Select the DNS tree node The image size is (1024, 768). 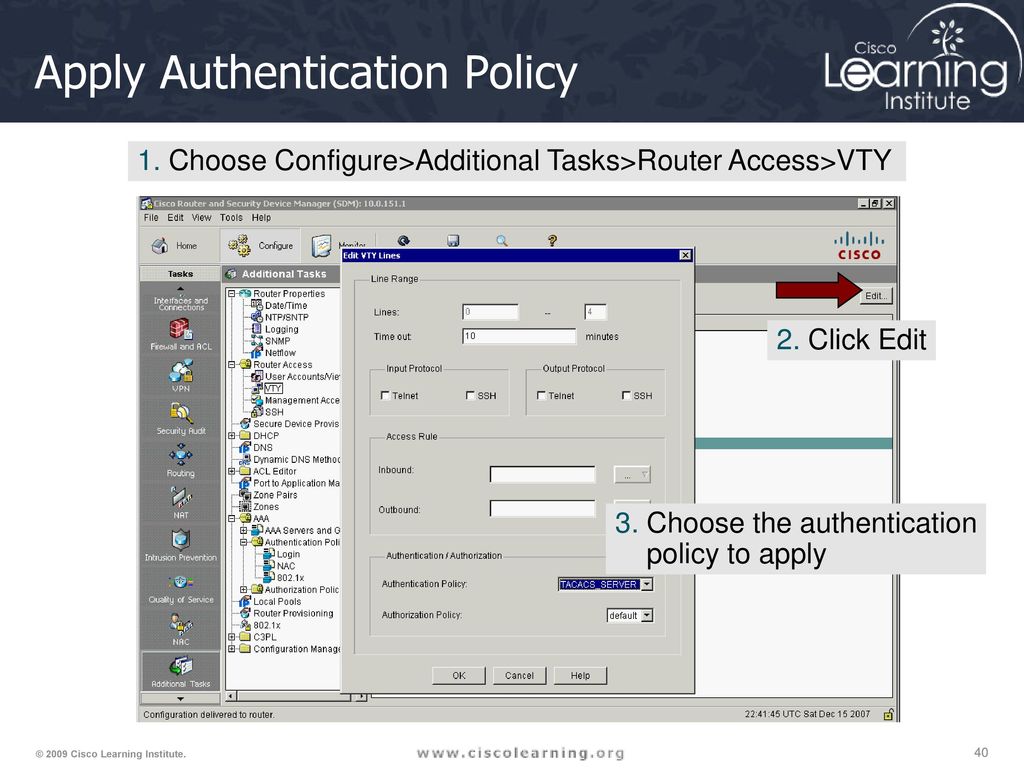[x=263, y=447]
